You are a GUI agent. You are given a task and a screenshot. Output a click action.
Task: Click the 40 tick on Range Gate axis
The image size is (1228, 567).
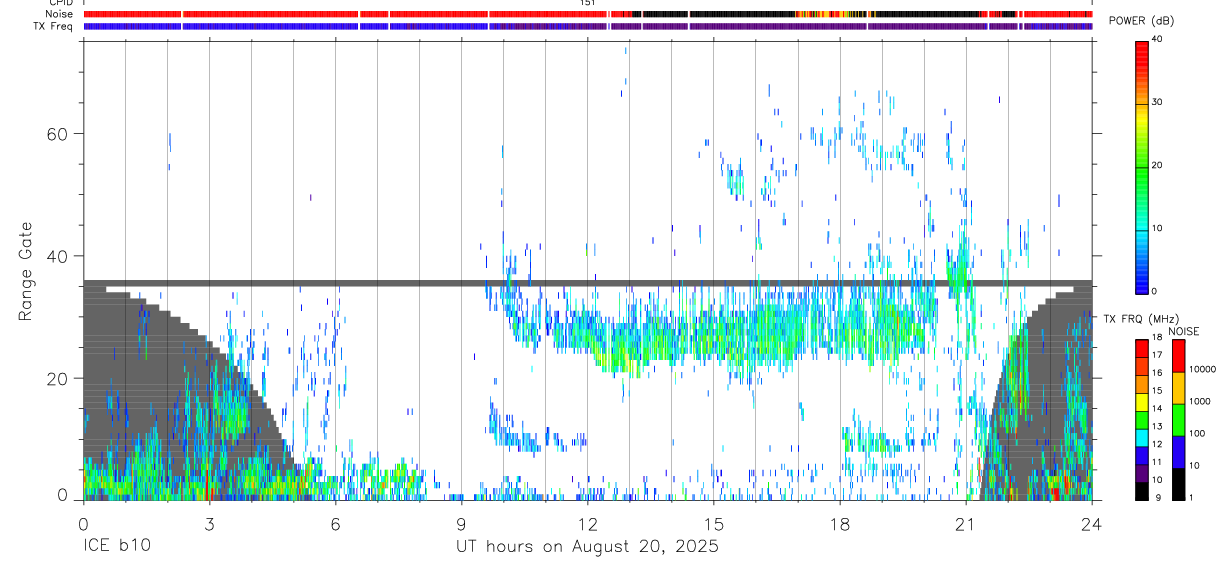58,256
